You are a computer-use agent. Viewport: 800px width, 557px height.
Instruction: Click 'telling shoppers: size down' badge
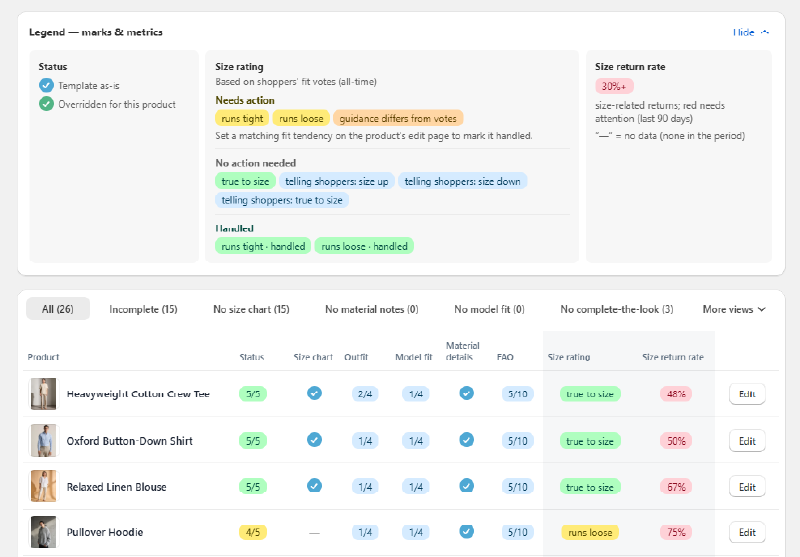(x=463, y=181)
